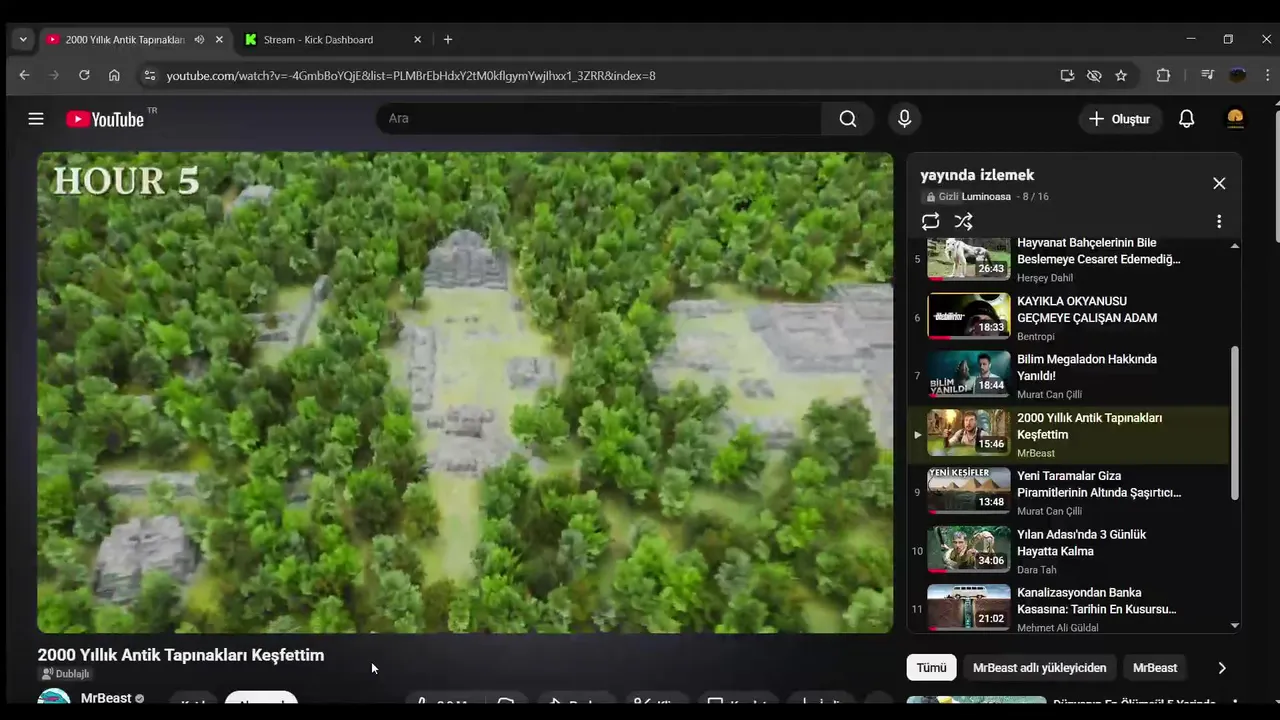Viewport: 1280px width, 720px height.
Task: Go to the YouTube home logo
Action: [x=106, y=119]
